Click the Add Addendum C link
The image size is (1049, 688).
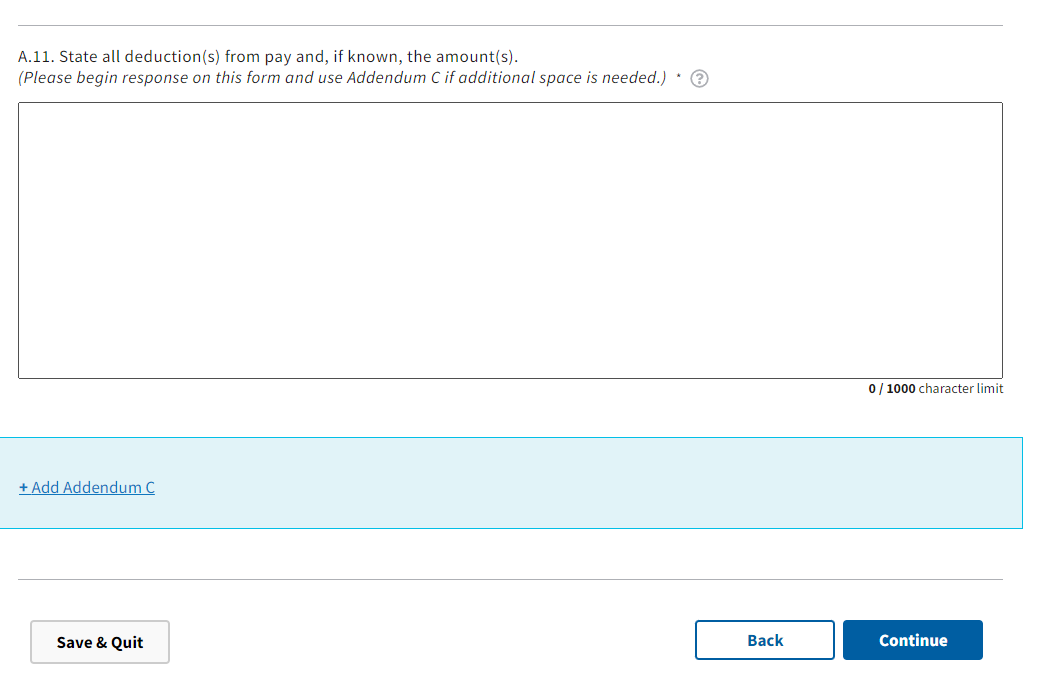[x=87, y=487]
